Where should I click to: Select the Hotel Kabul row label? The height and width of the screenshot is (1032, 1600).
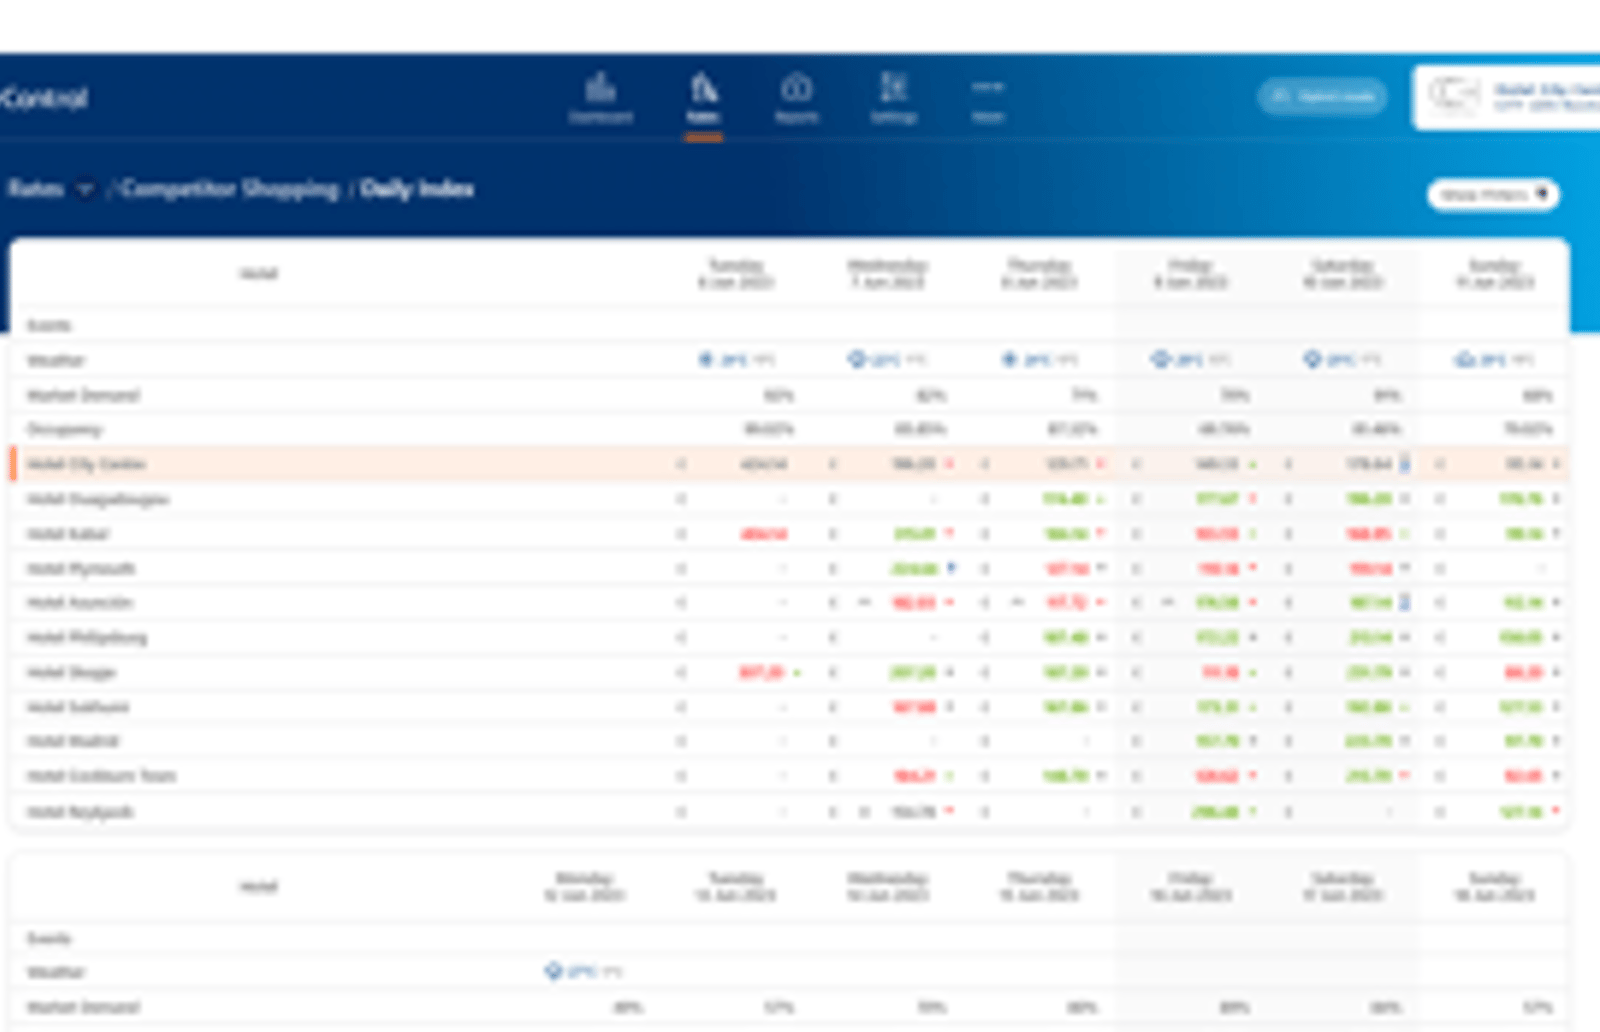tap(67, 534)
